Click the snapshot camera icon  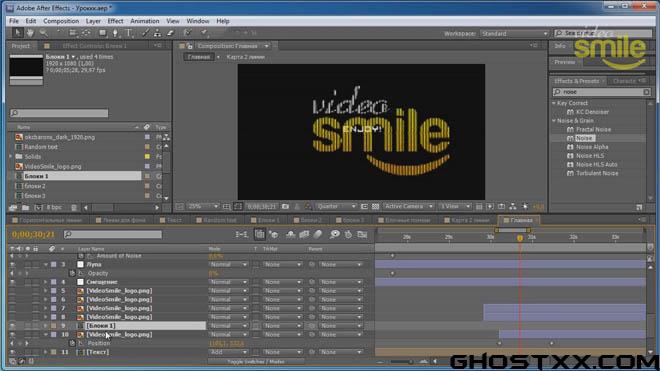click(x=285, y=206)
